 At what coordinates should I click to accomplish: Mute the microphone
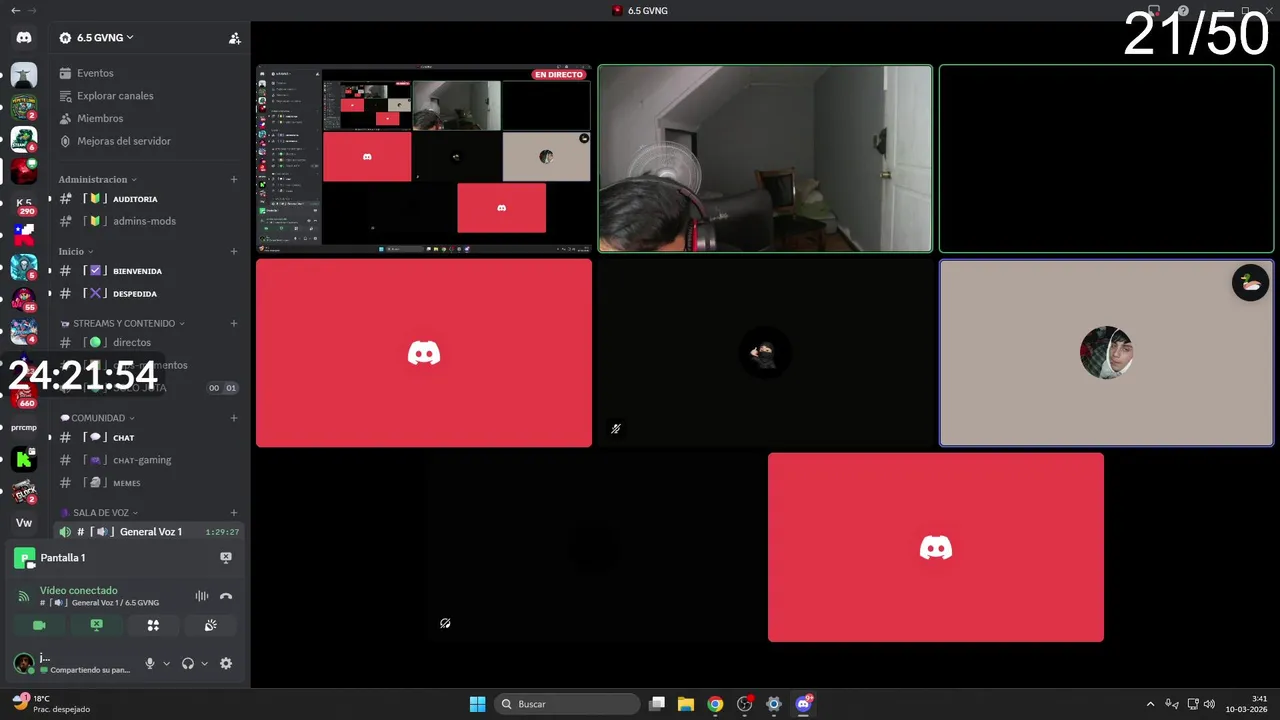point(150,663)
